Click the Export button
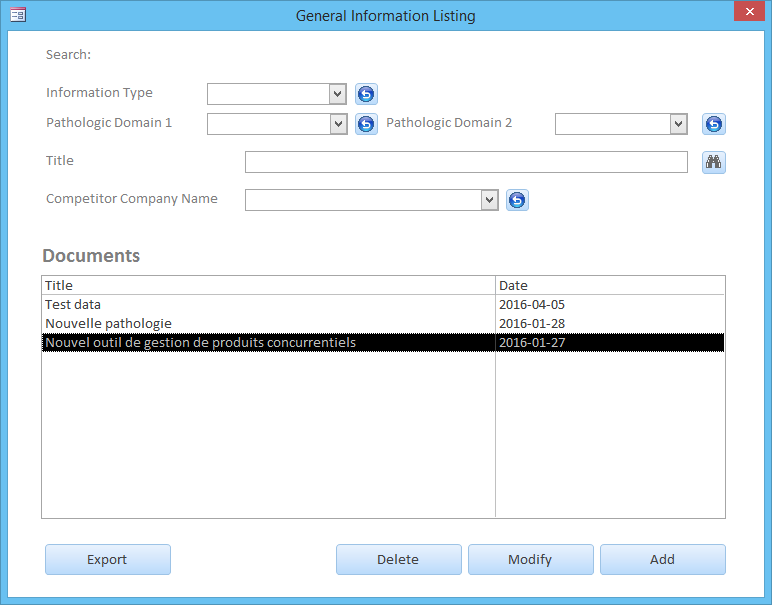The width and height of the screenshot is (772, 605). pyautogui.click(x=108, y=560)
